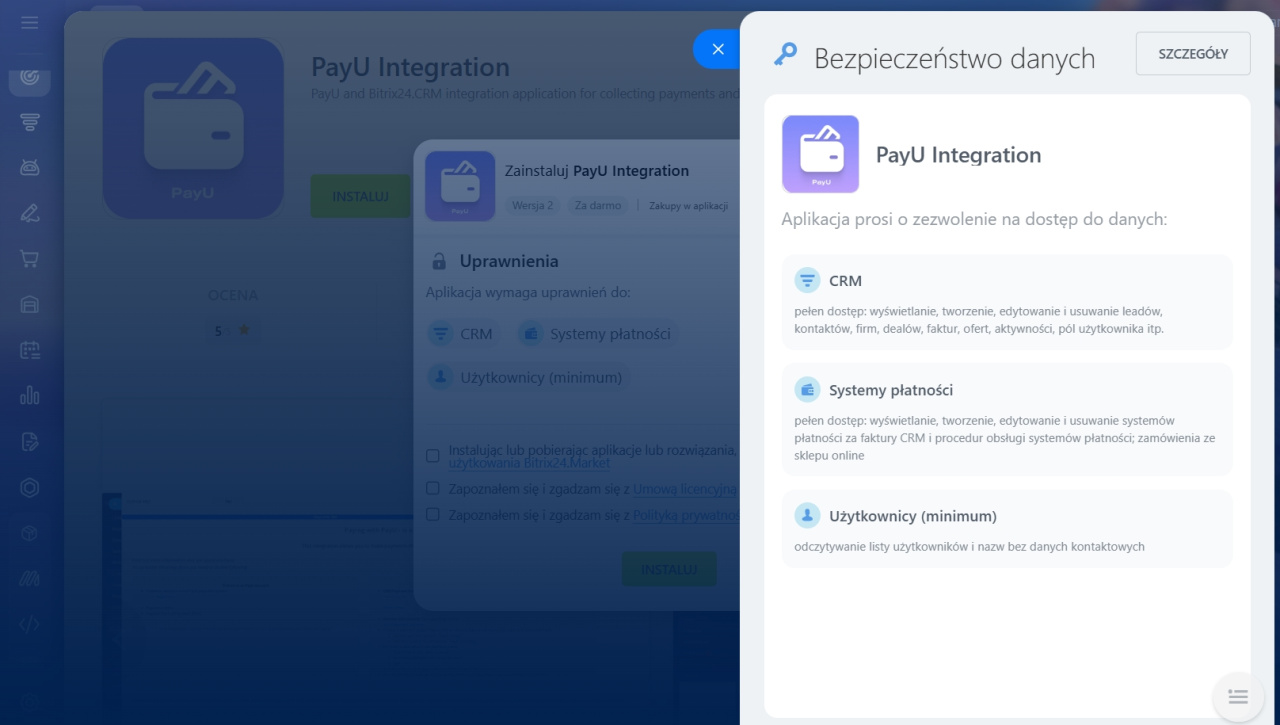Click the green INSTALUJ button on app page
Image resolution: width=1280 pixels, height=725 pixels.
point(360,197)
